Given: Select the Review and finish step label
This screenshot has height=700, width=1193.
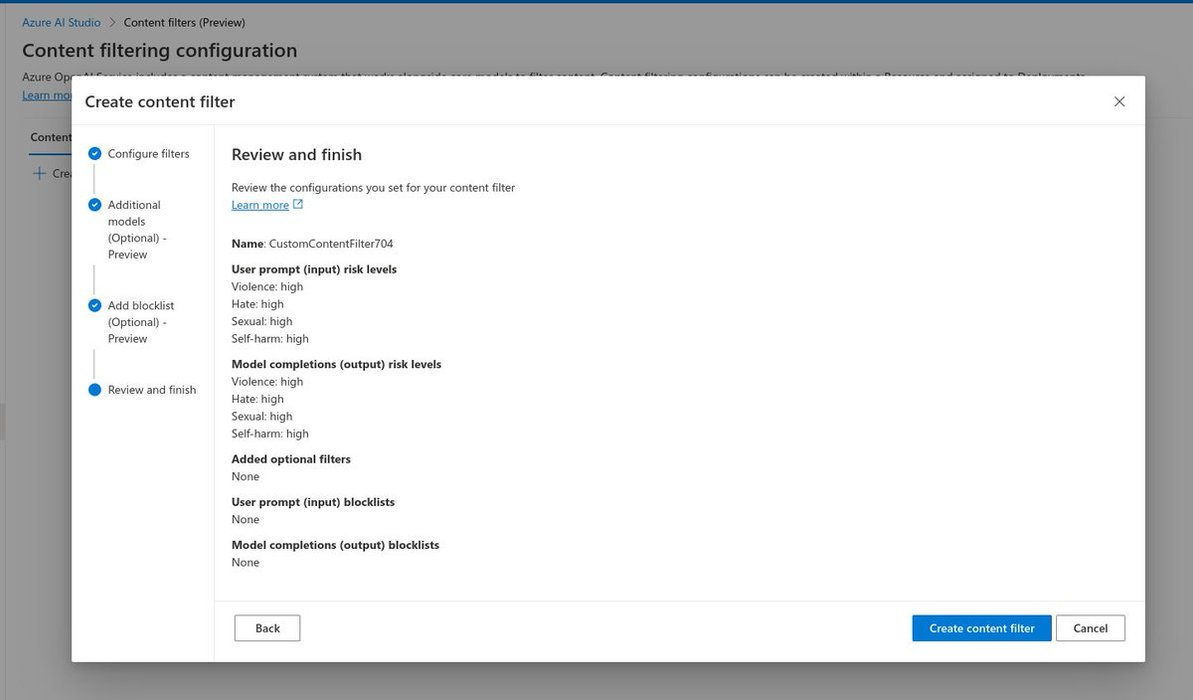Looking at the screenshot, I should [x=152, y=390].
